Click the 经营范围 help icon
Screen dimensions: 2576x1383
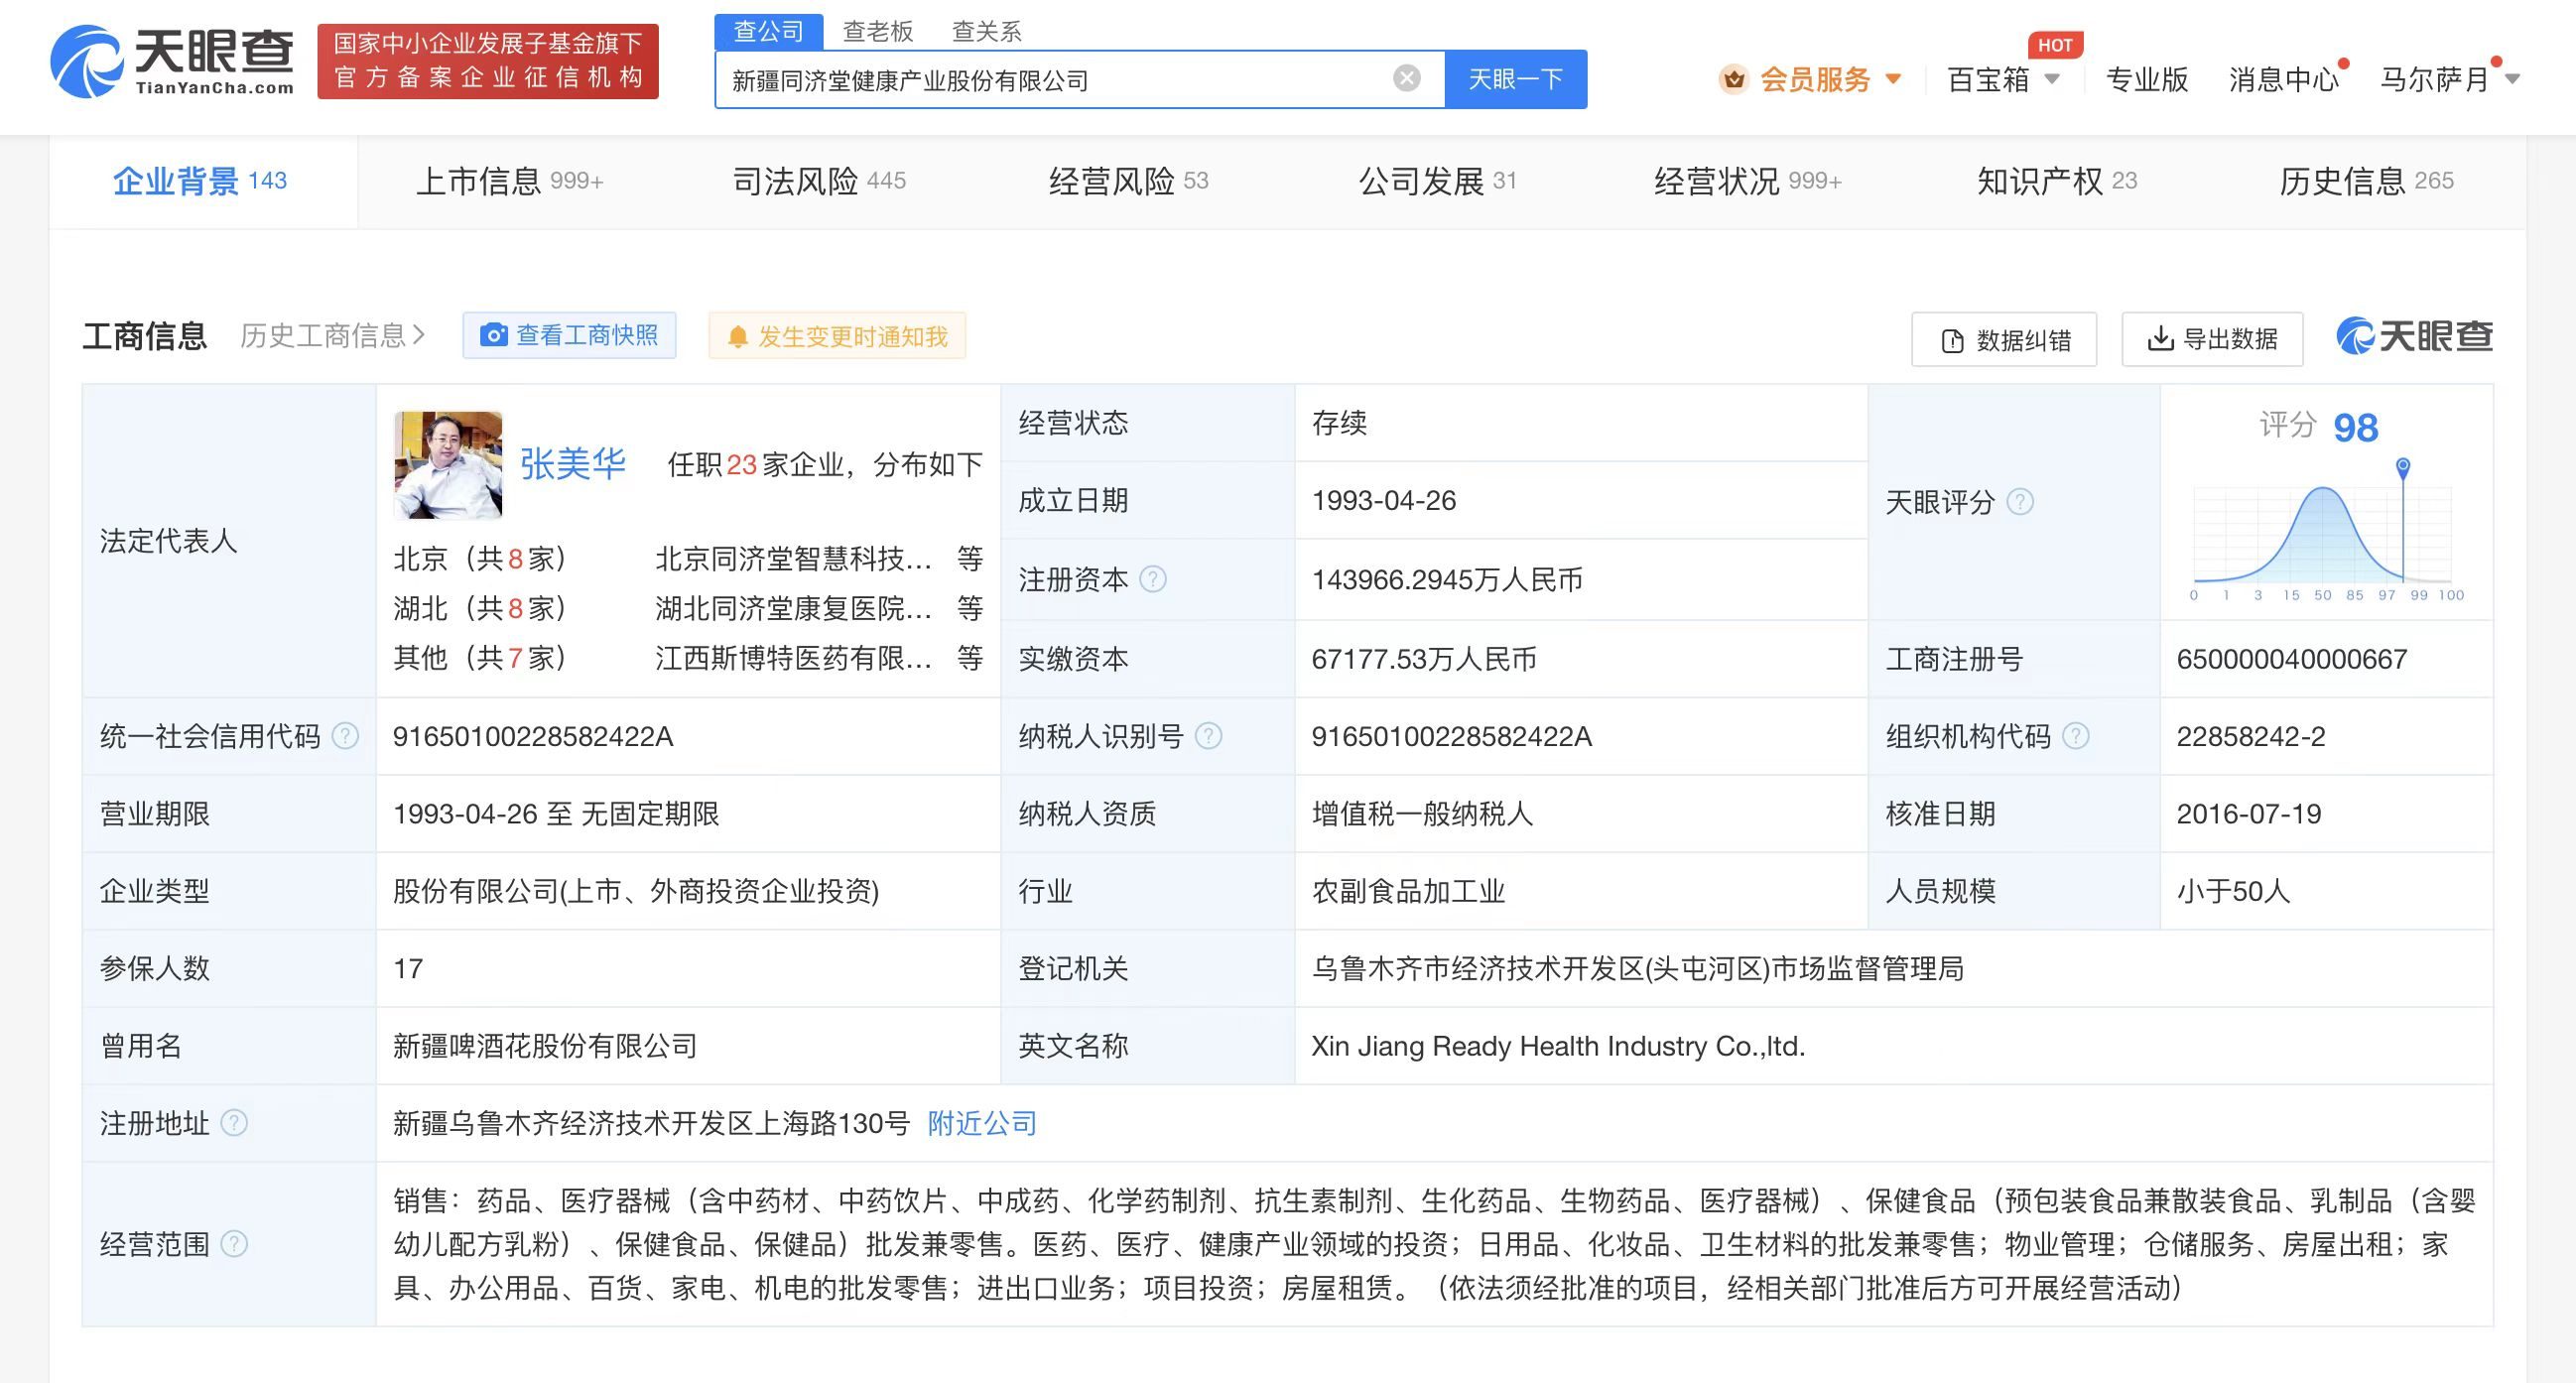237,1245
